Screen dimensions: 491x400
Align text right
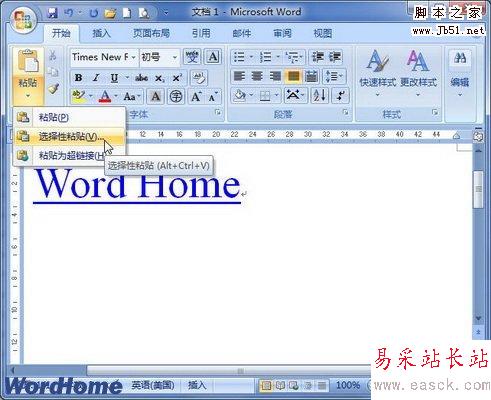pos(275,77)
